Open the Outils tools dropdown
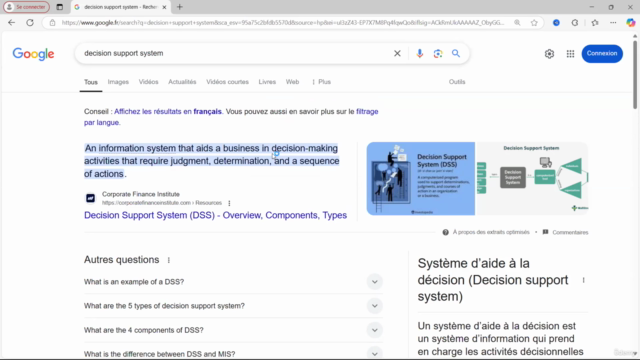 click(x=457, y=82)
